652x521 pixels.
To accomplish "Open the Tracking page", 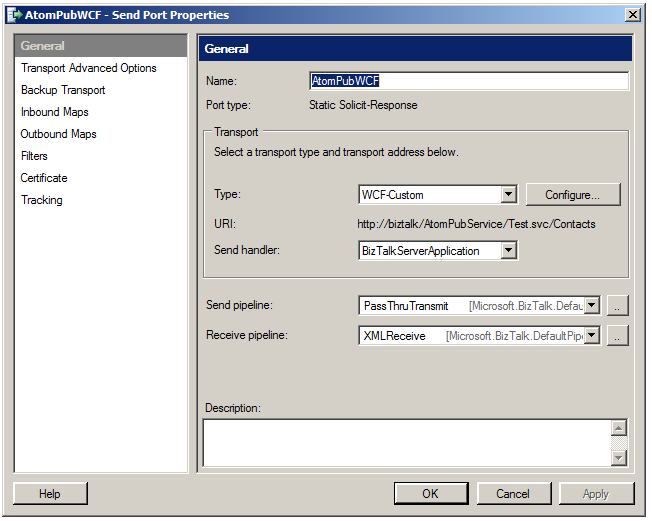I will click(42, 200).
